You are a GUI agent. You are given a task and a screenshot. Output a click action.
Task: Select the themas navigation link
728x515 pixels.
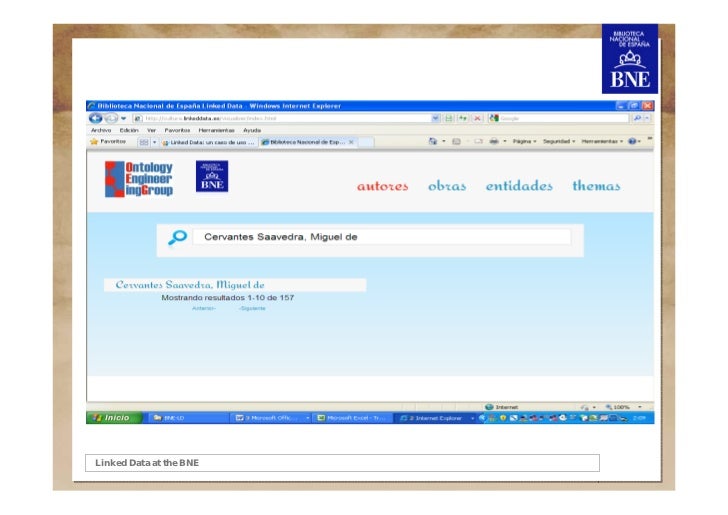click(596, 186)
